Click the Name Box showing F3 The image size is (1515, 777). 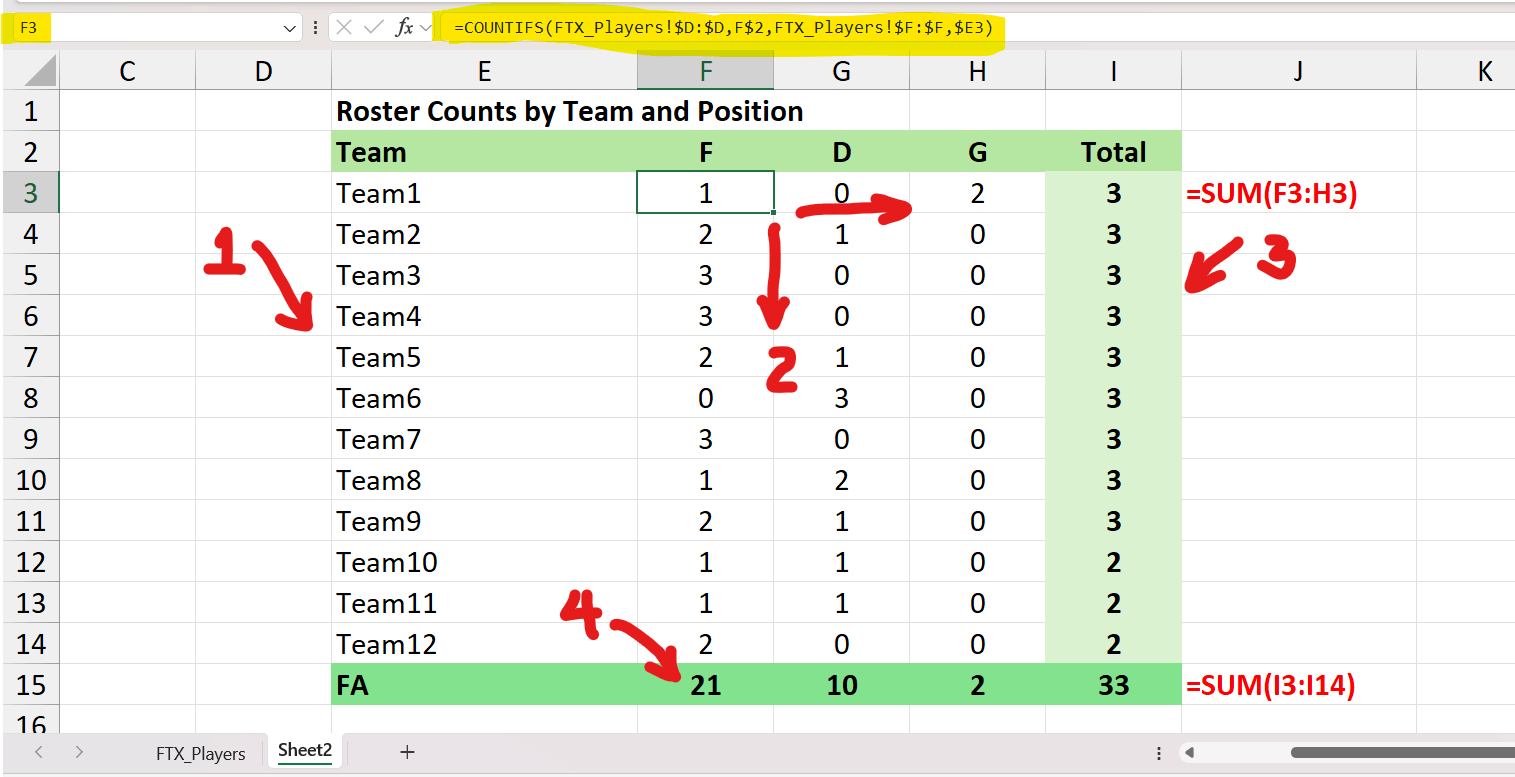click(x=150, y=28)
